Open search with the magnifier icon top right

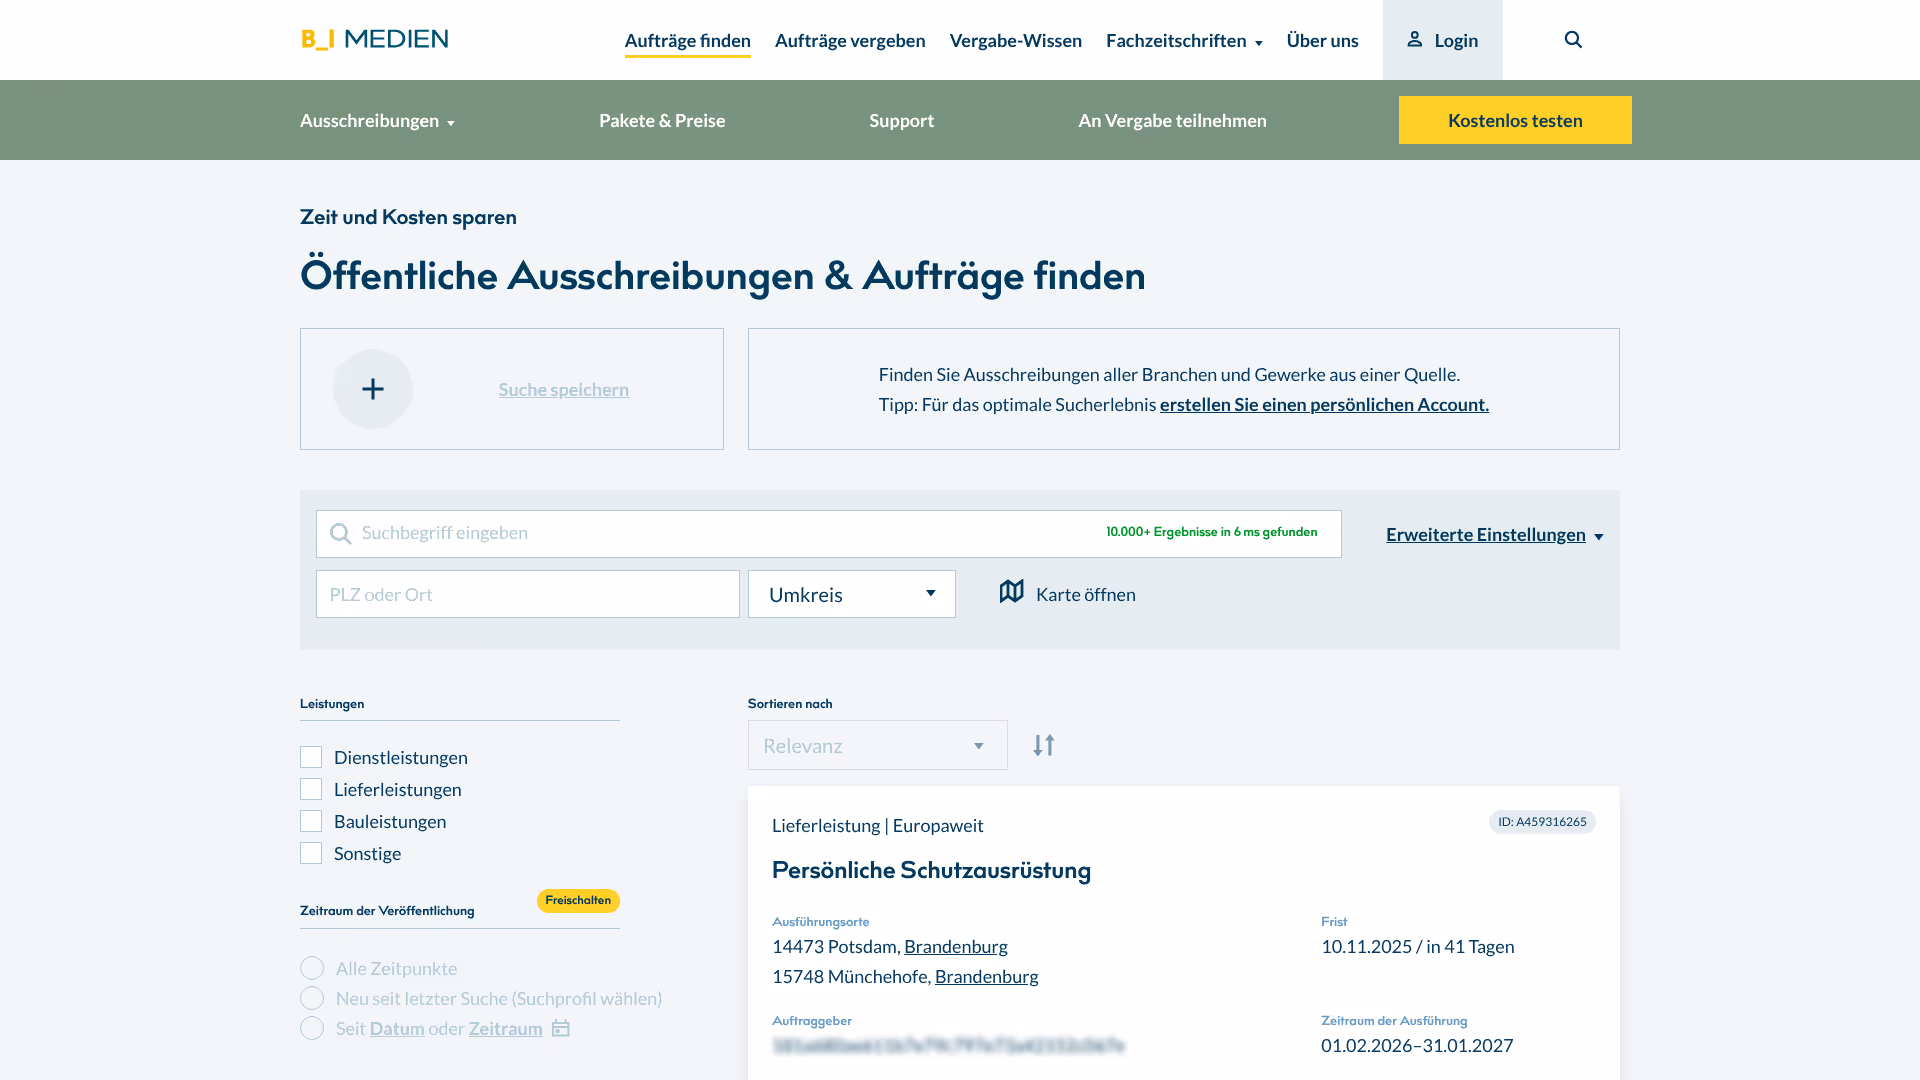(1573, 39)
